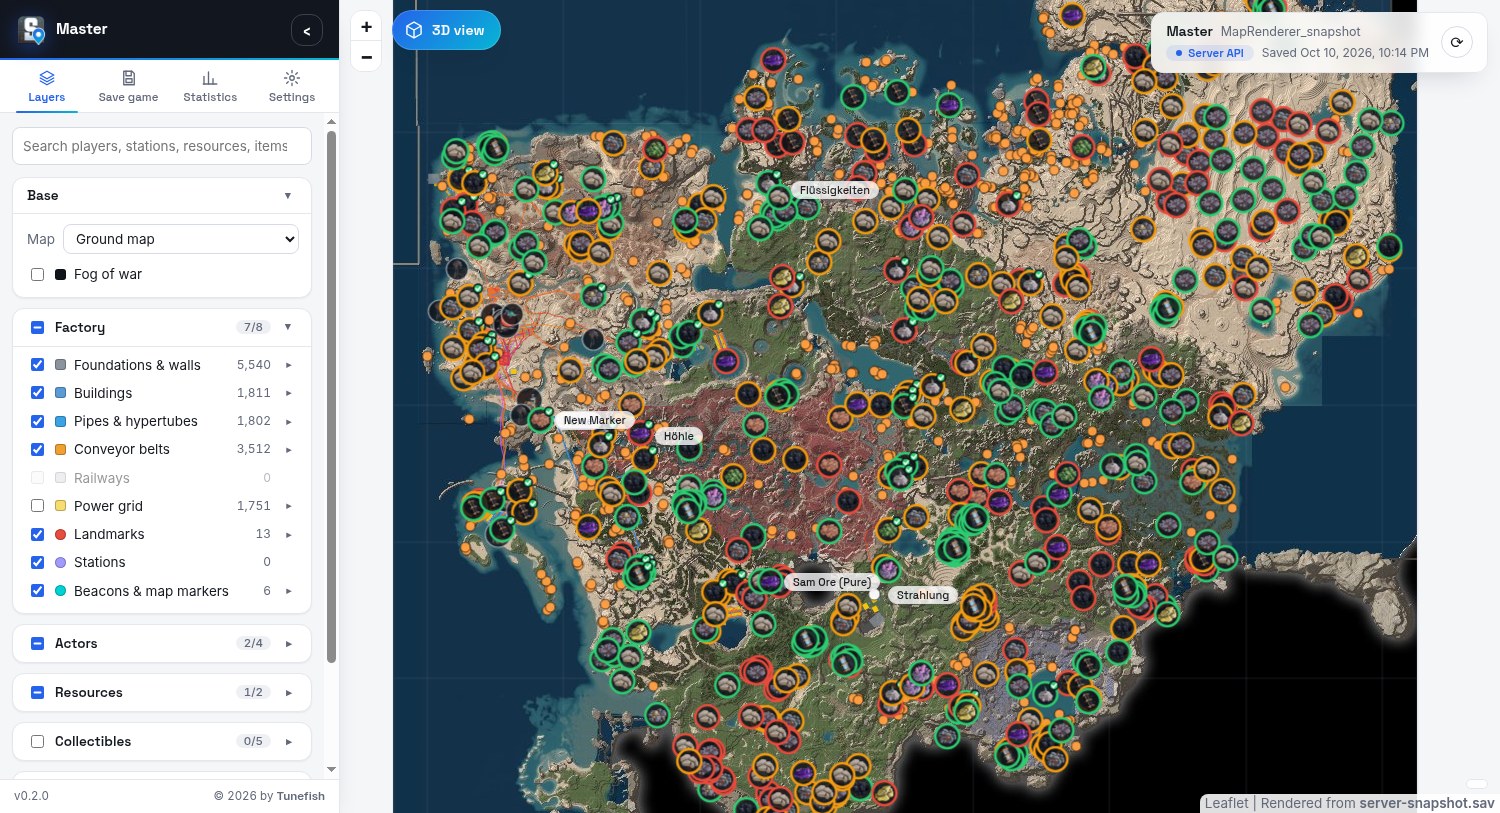This screenshot has width=1500, height=813.
Task: Enable the Collectibles group checkbox
Action: coord(38,741)
